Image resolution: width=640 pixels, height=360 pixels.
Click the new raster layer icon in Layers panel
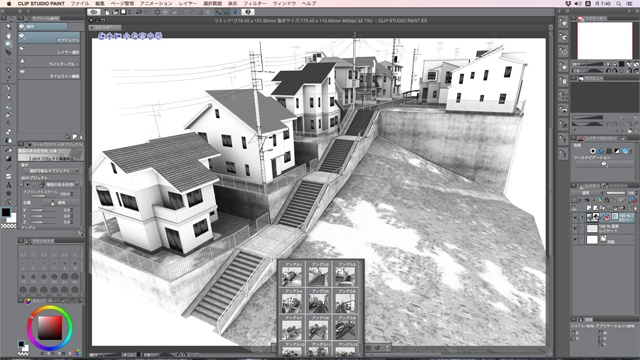tap(588, 208)
